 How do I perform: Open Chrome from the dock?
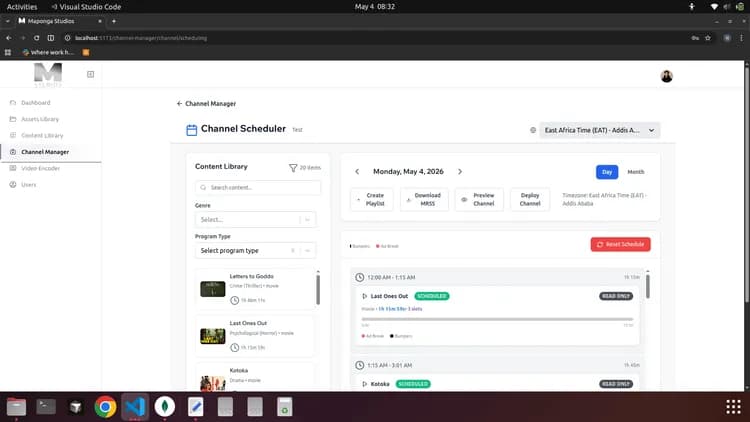pos(105,407)
